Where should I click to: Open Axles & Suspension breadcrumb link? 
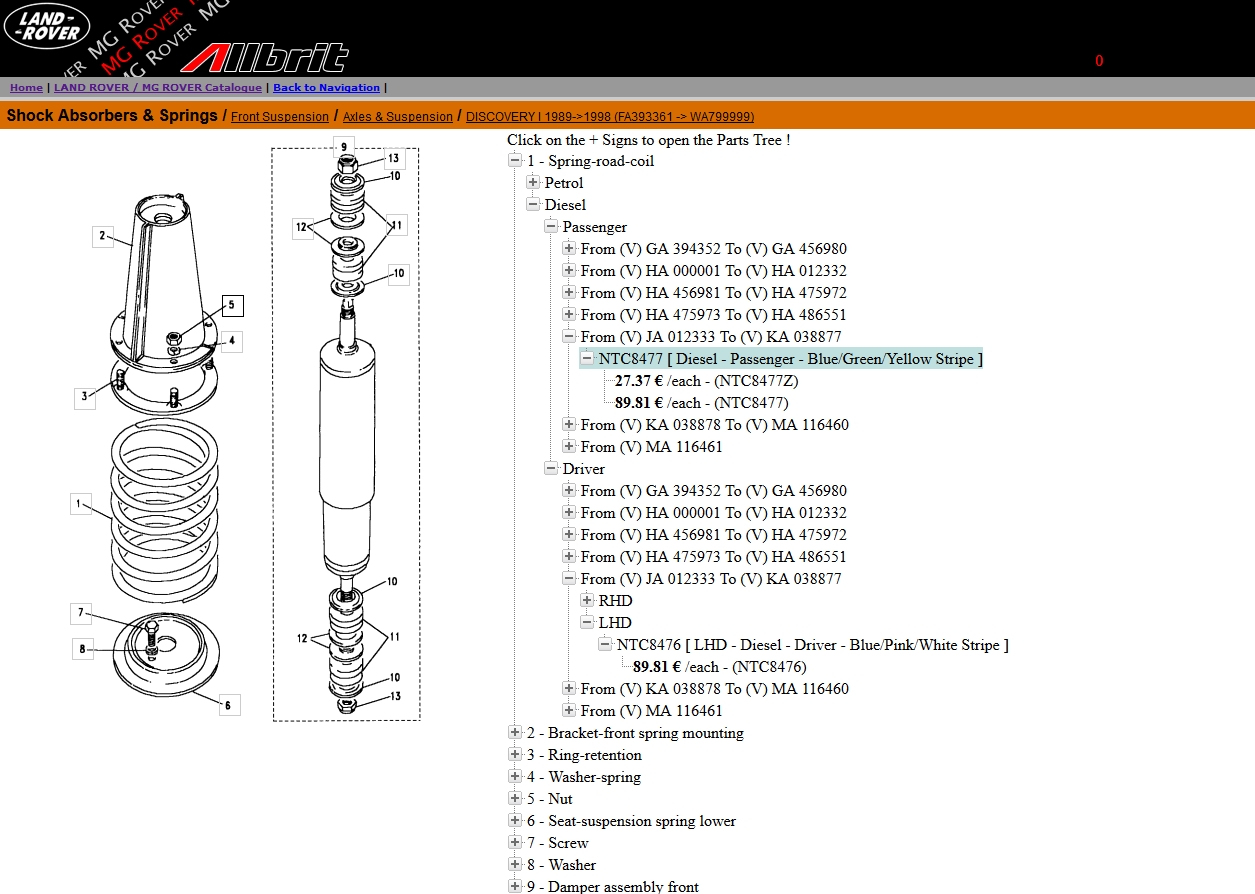[x=397, y=117]
